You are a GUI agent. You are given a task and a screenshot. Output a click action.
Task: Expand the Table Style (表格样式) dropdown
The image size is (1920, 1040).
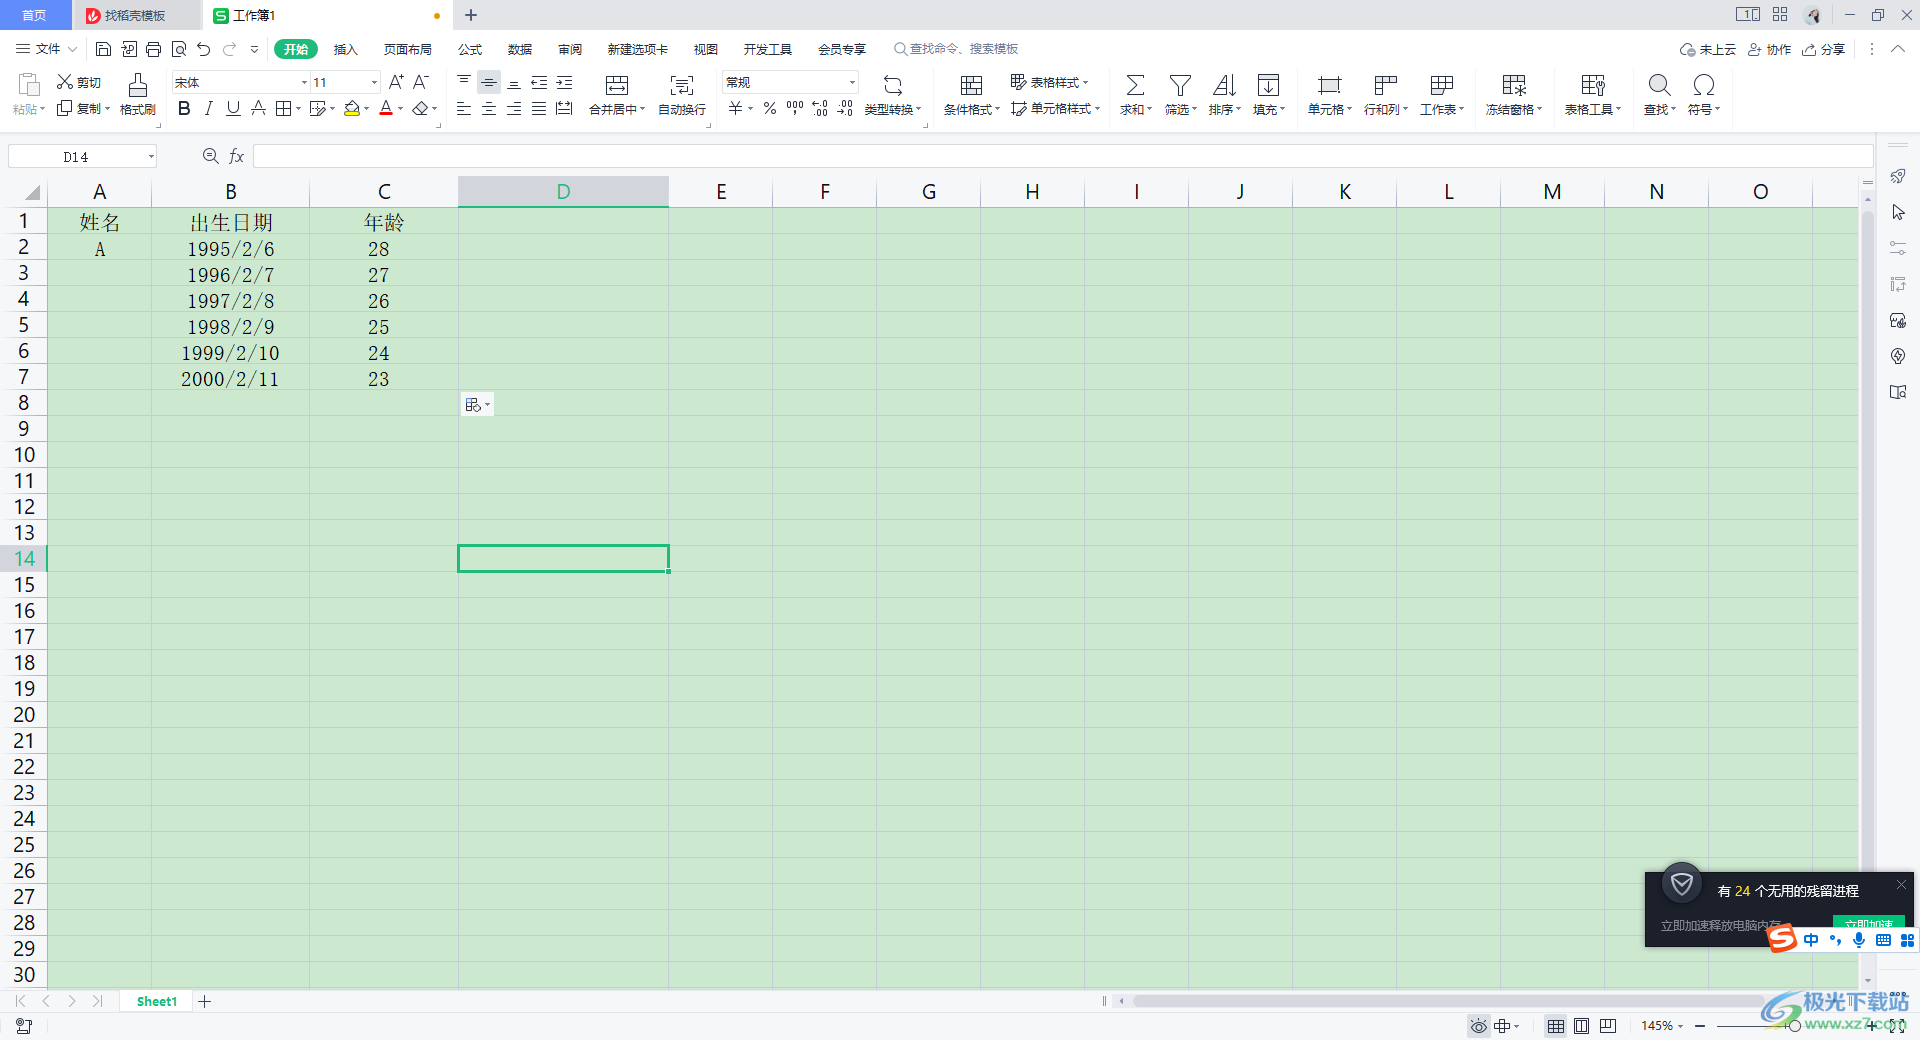[x=1085, y=82]
